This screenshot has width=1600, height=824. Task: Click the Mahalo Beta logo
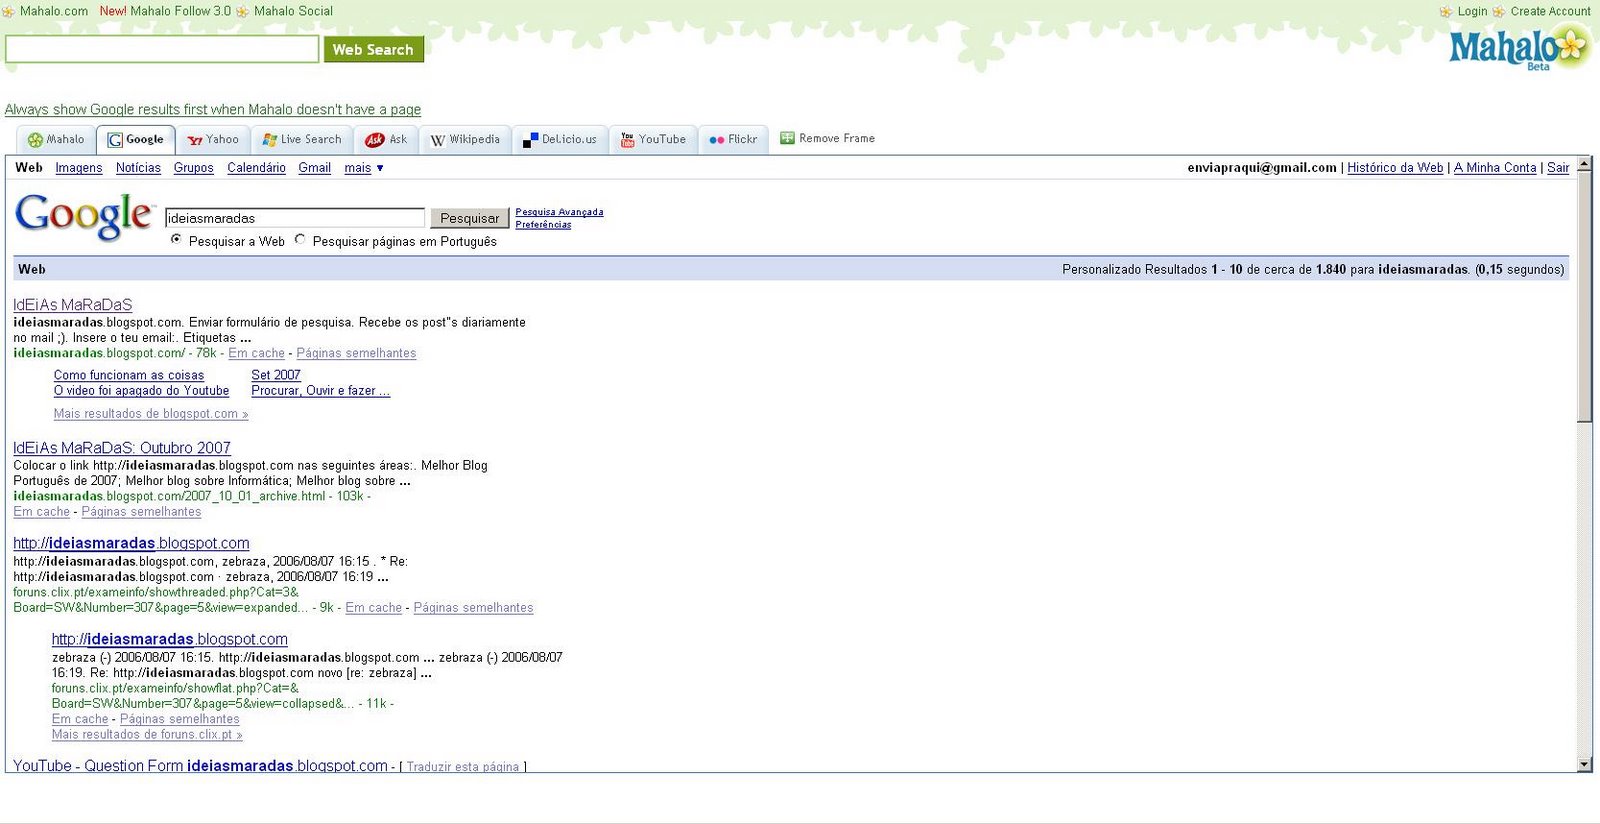[x=1518, y=48]
